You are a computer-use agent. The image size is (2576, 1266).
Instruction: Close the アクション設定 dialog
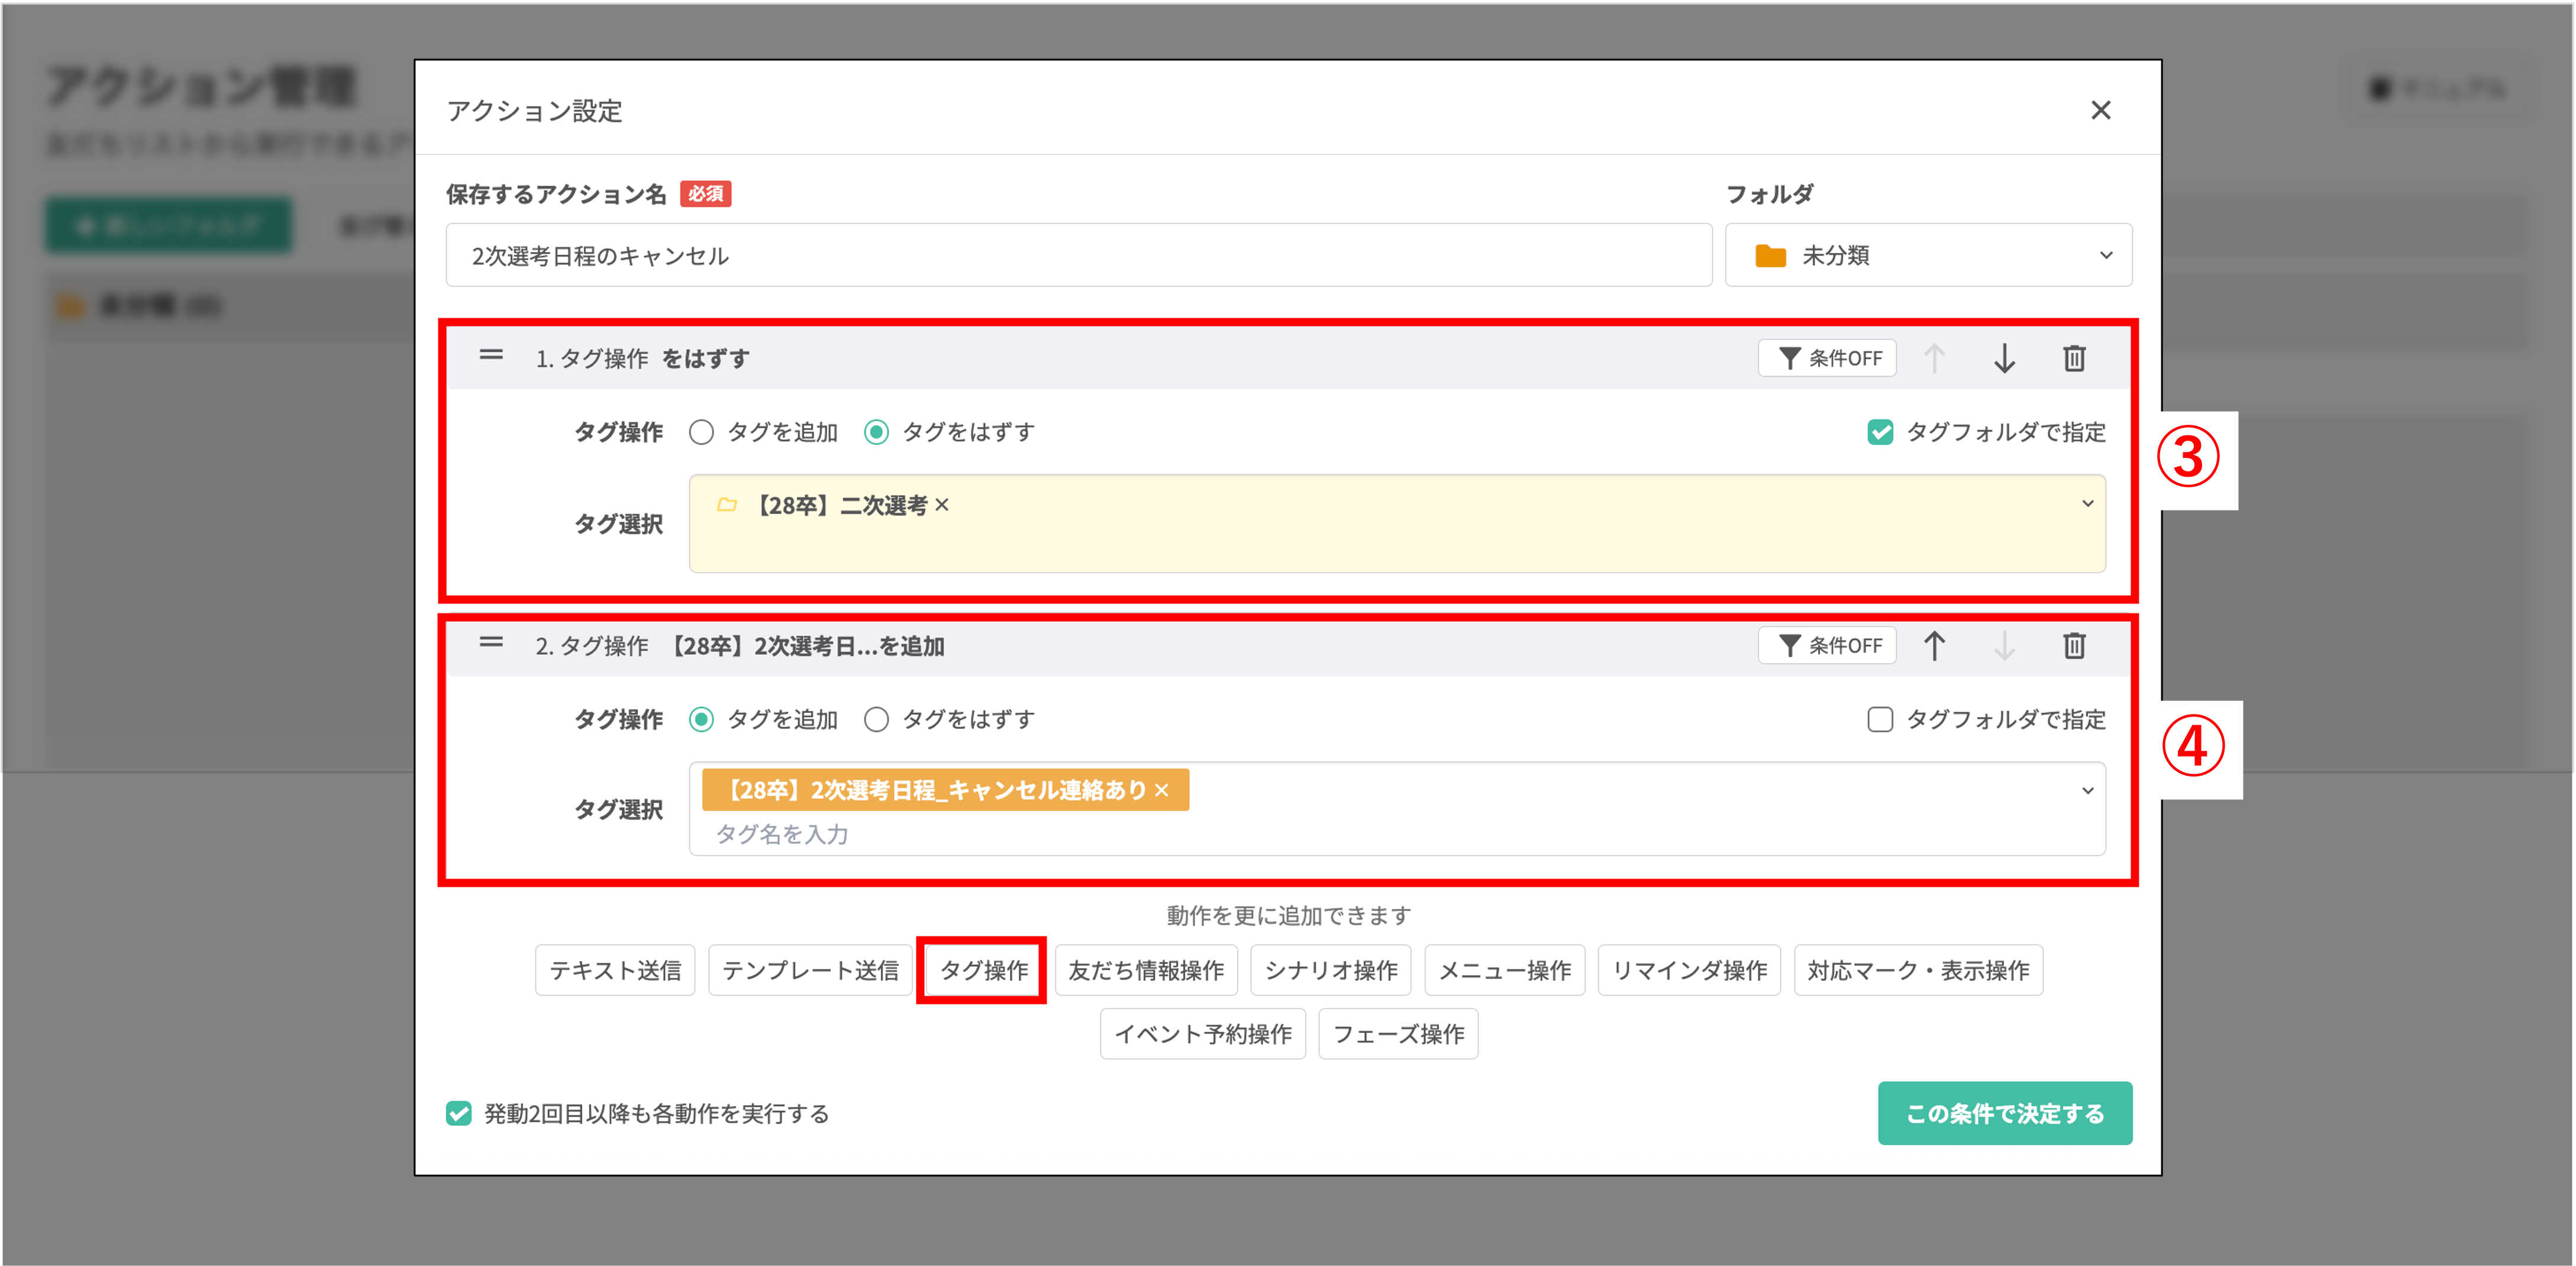point(2100,110)
